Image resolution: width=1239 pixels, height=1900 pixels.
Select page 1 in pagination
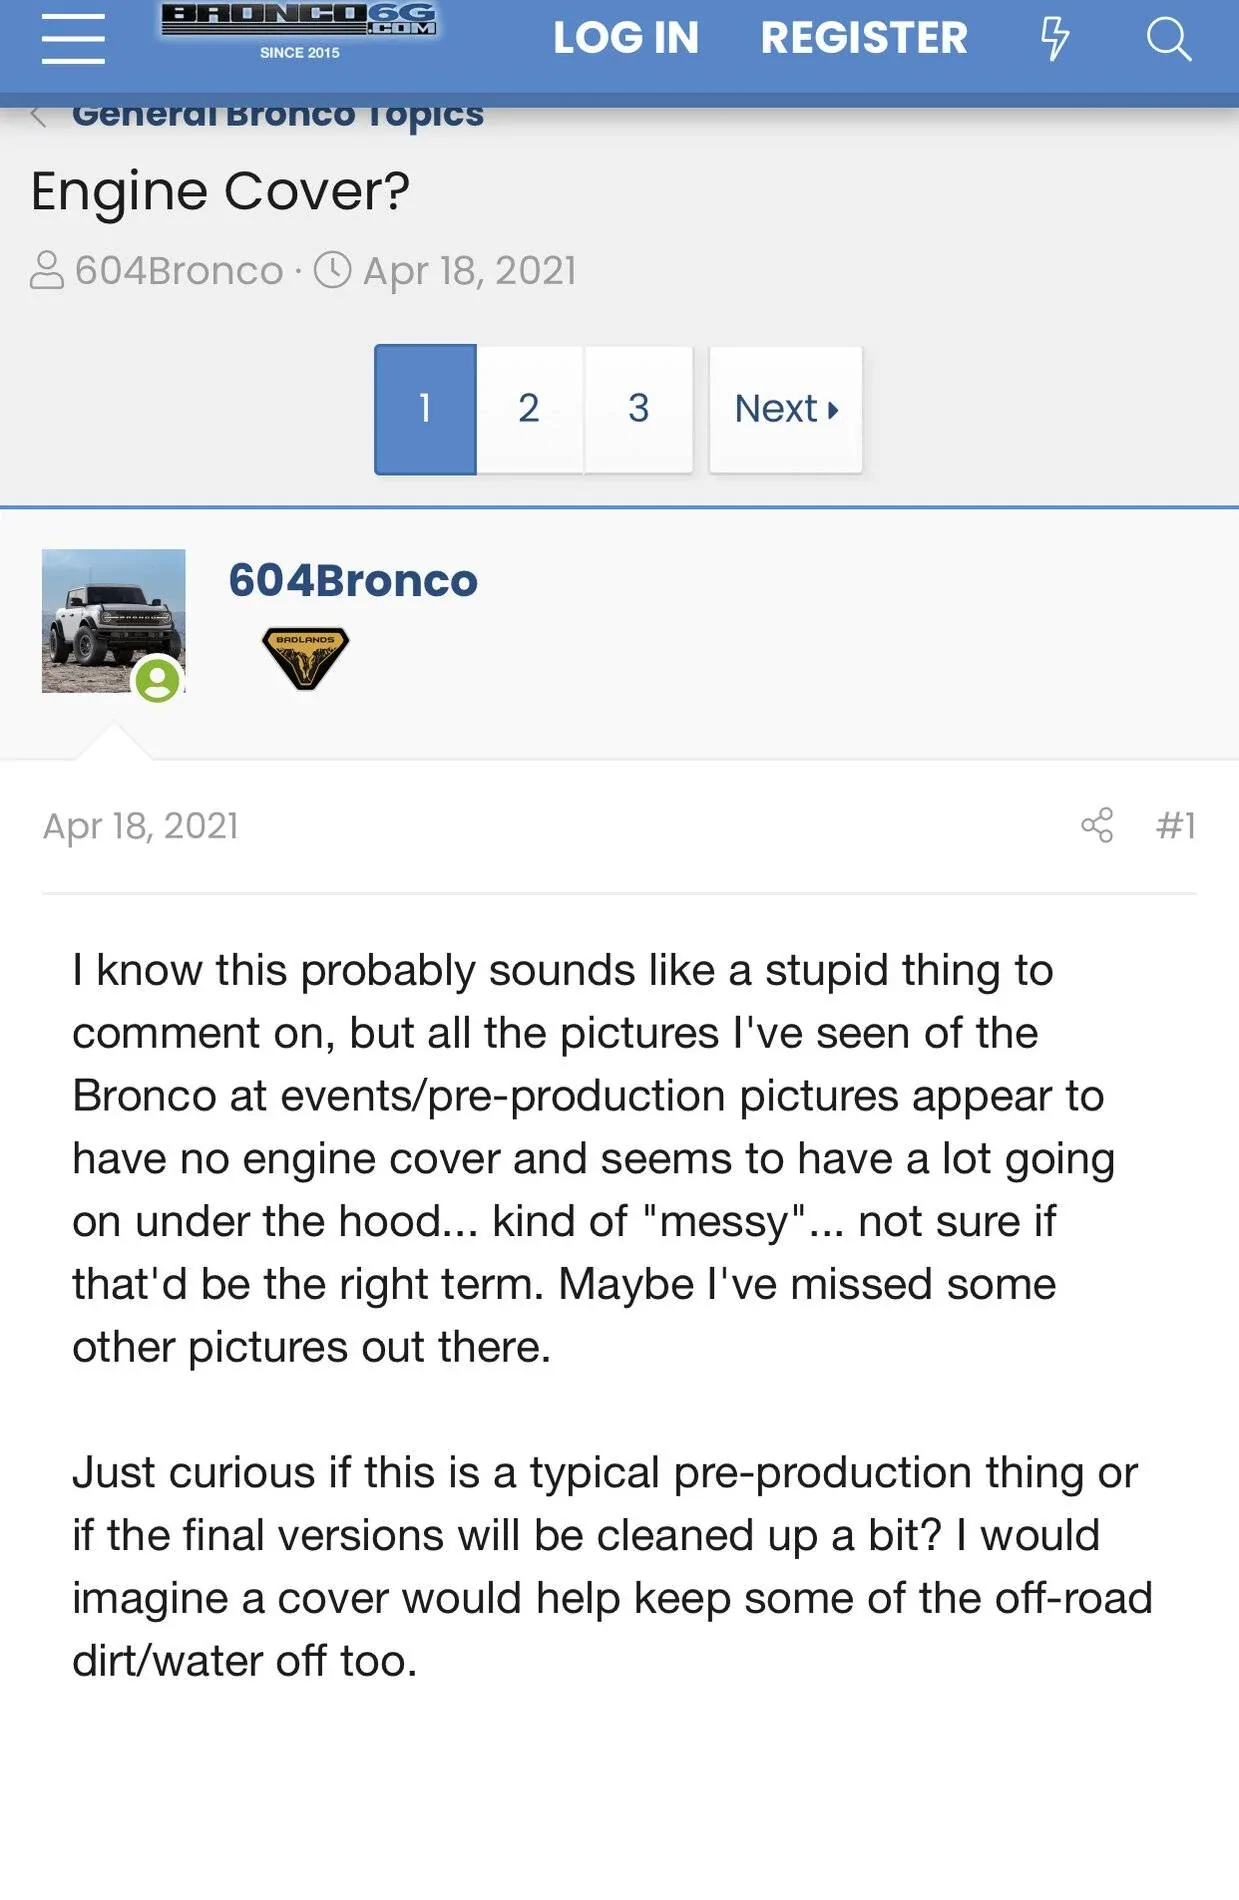[425, 409]
